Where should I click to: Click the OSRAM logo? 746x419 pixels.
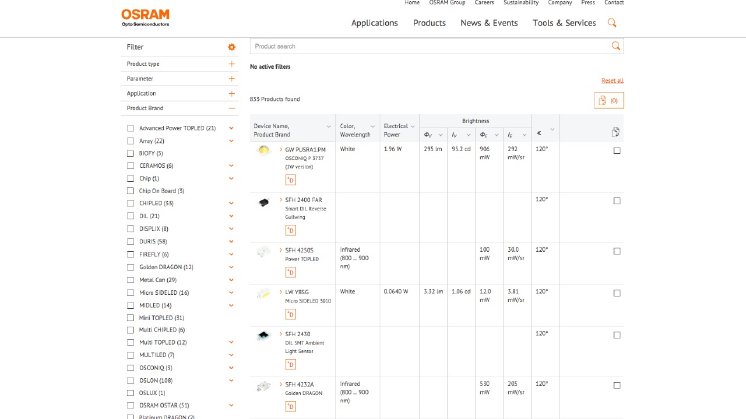click(145, 17)
